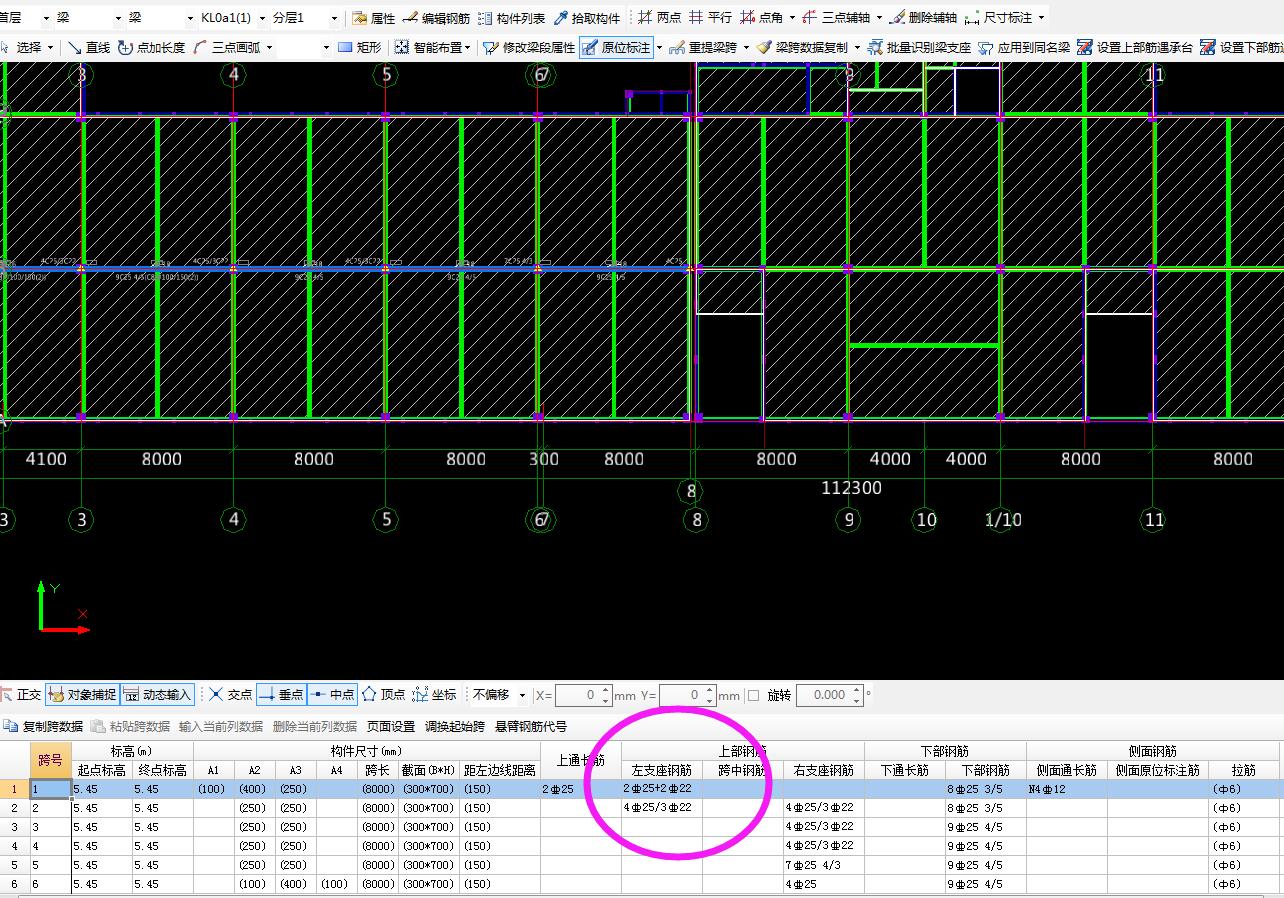Toggle 坐标 coordinate snap

coord(434,694)
